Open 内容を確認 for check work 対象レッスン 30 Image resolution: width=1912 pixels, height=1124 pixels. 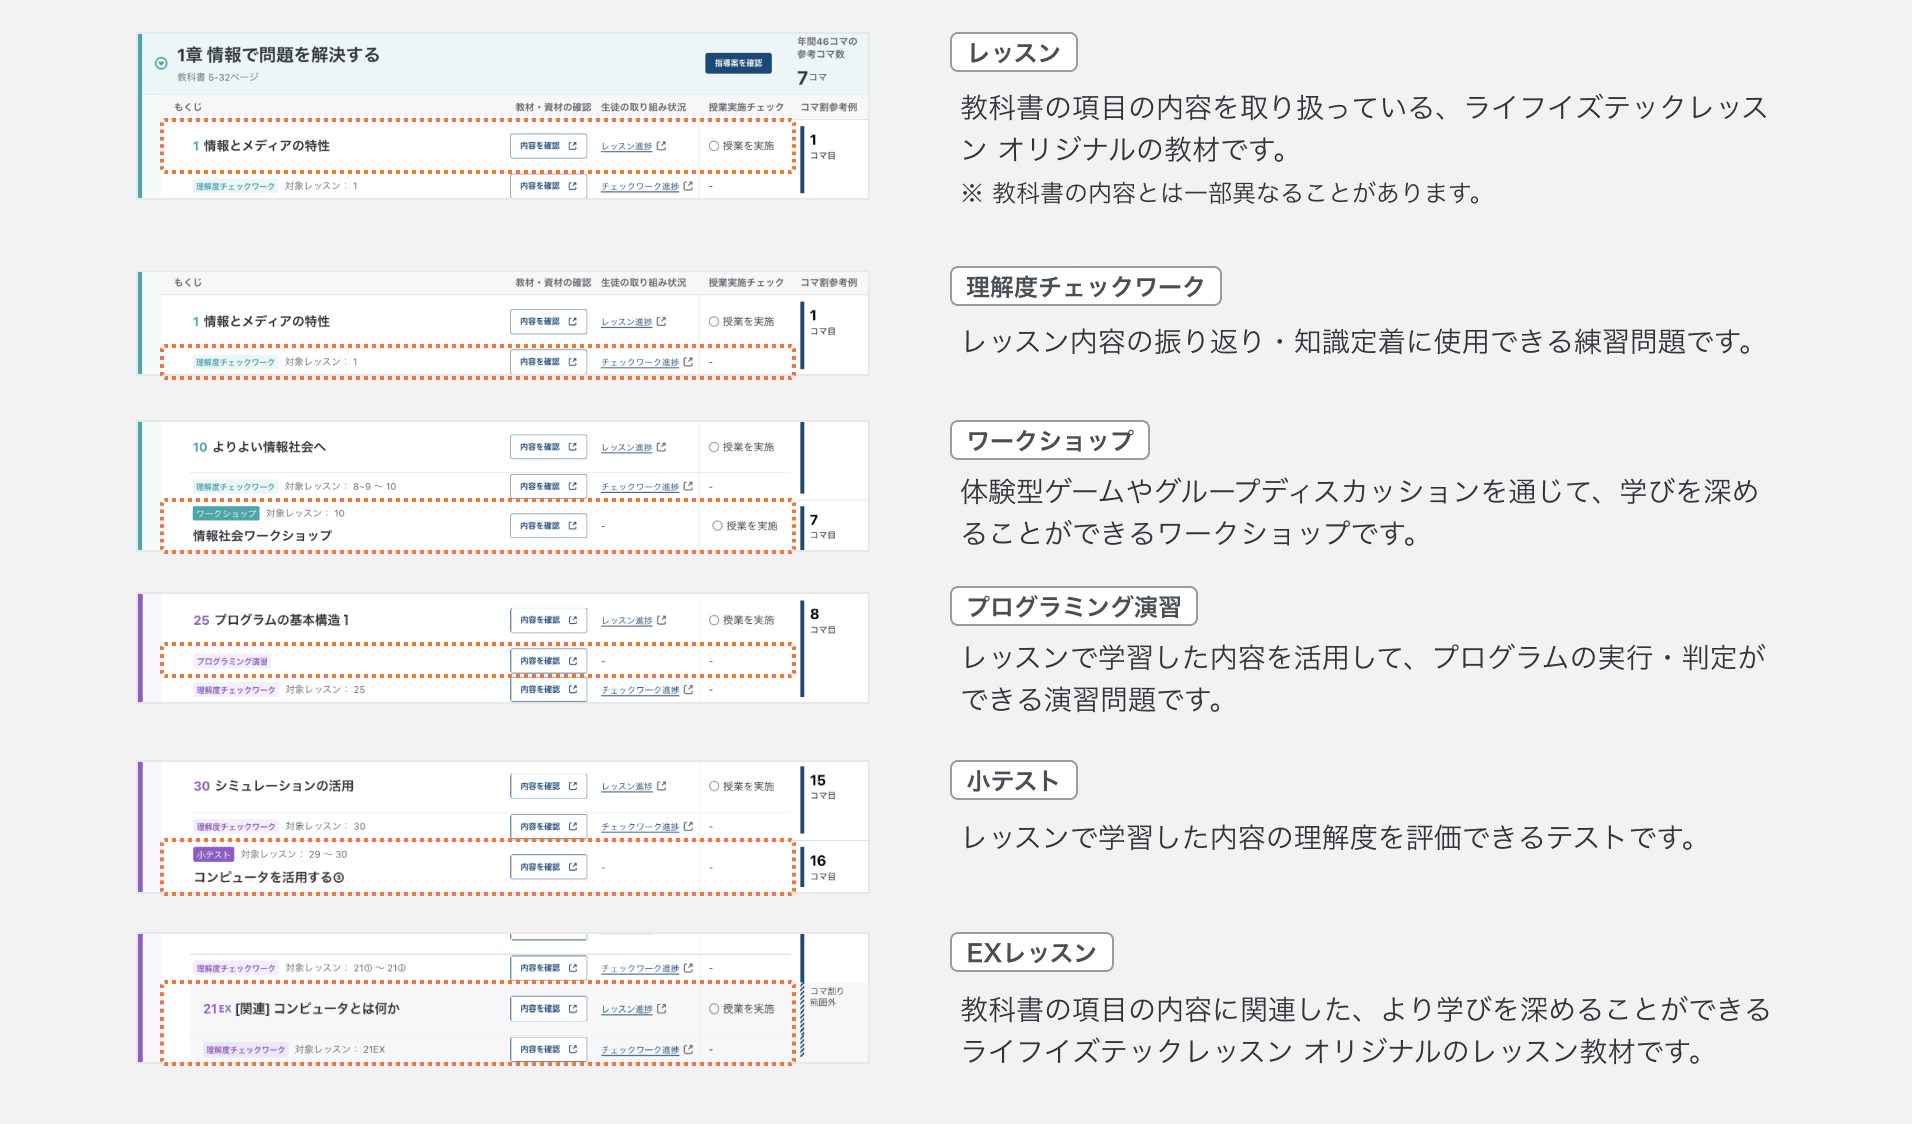[x=548, y=827]
